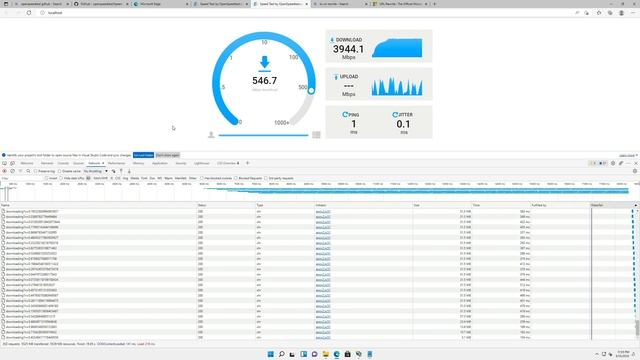This screenshot has width=640, height=360.
Task: Sort requests by the Name column header
Action: 98,205
